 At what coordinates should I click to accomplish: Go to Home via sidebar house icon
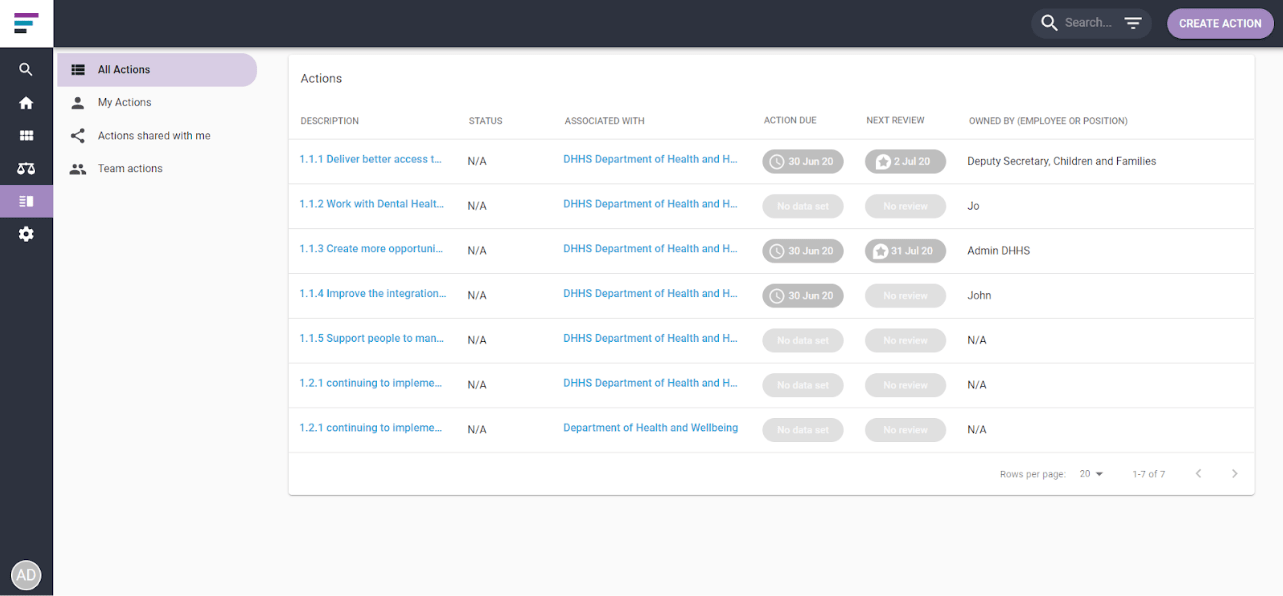[x=26, y=103]
